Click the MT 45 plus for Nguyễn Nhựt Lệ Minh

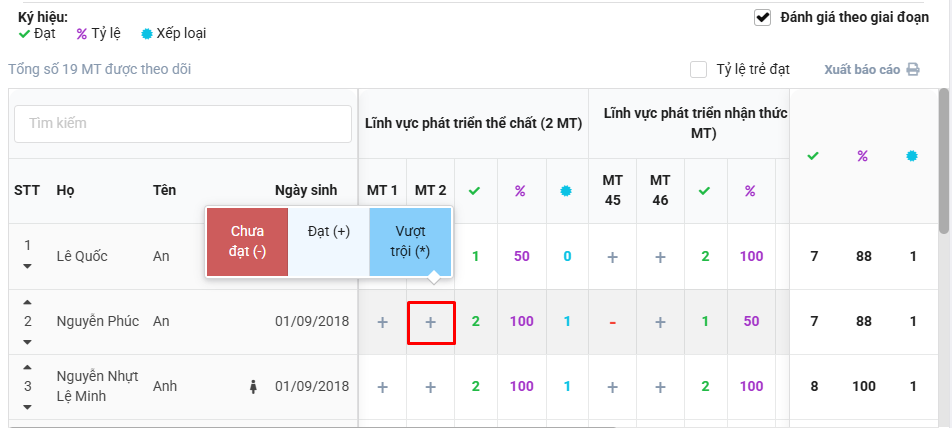pos(612,387)
